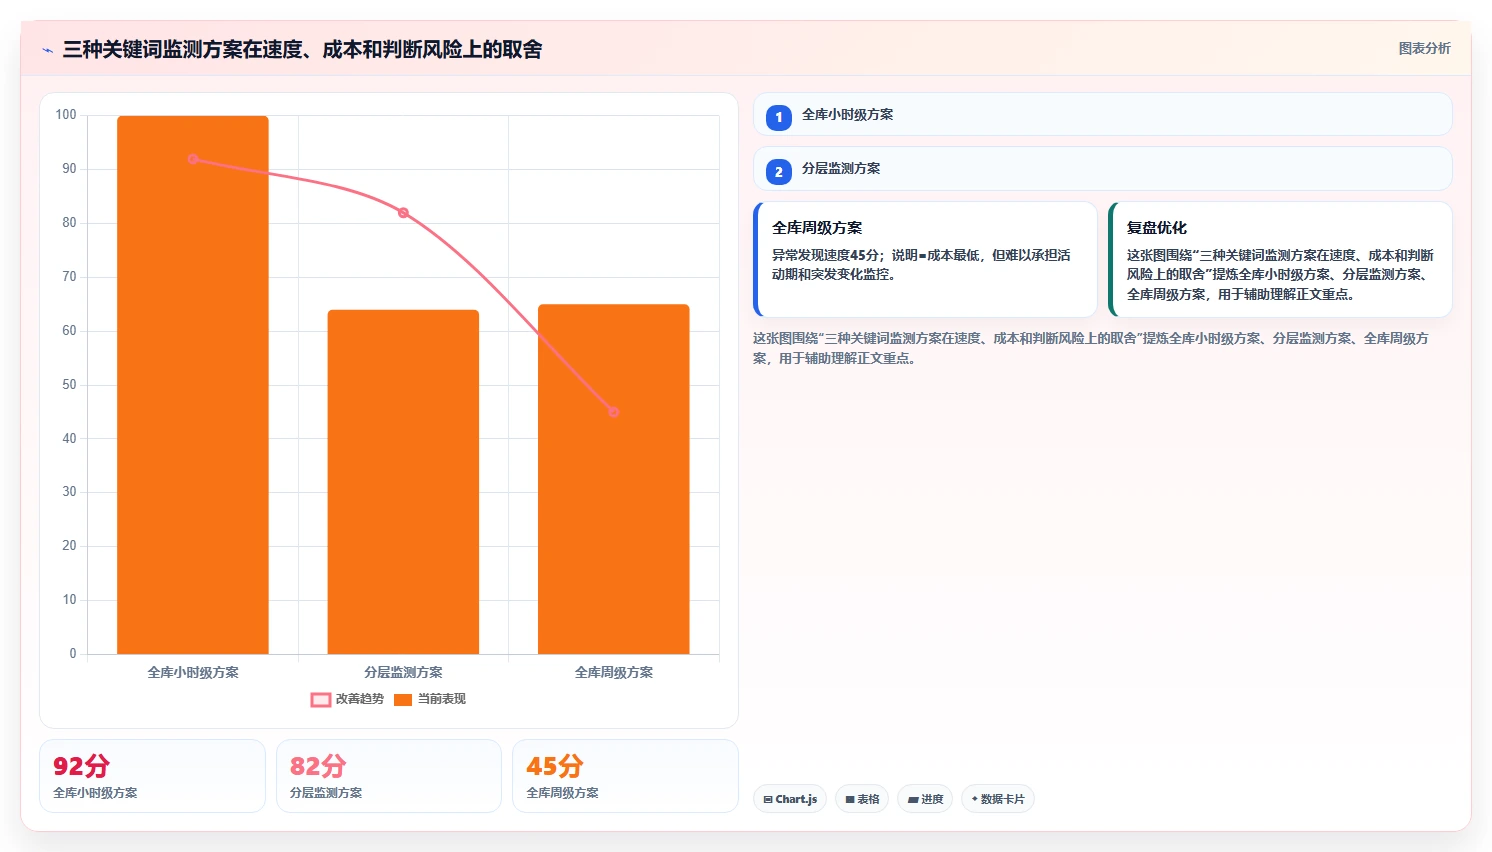Click the Chart.js tag
1492x852 pixels.
click(790, 799)
